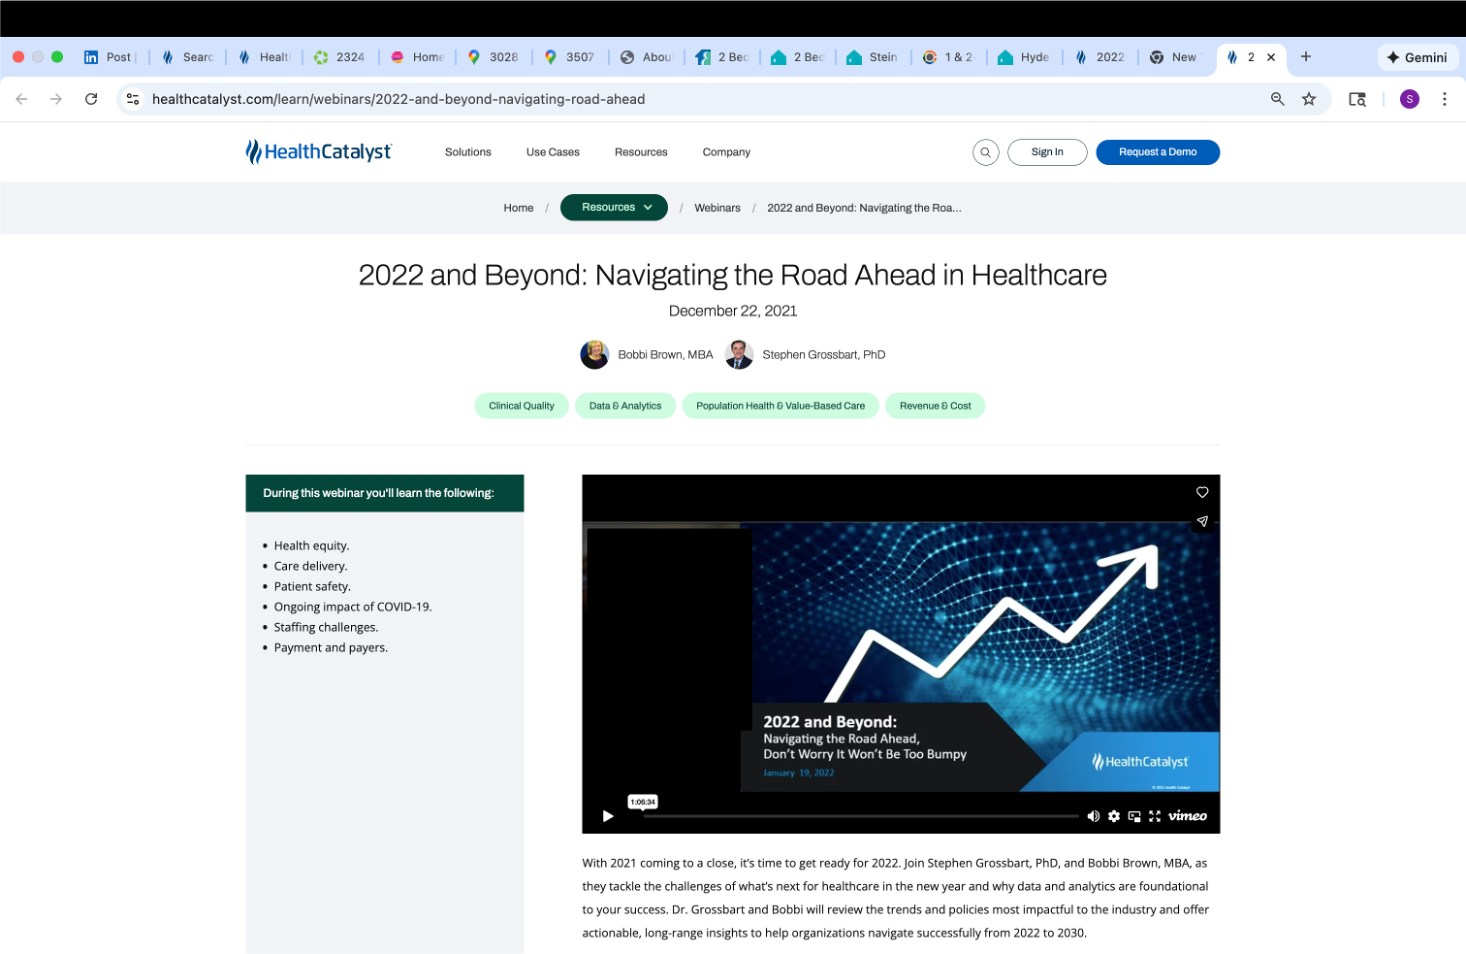This screenshot has width=1466, height=954.
Task: Select the Revenue & Cost tag
Action: point(935,406)
